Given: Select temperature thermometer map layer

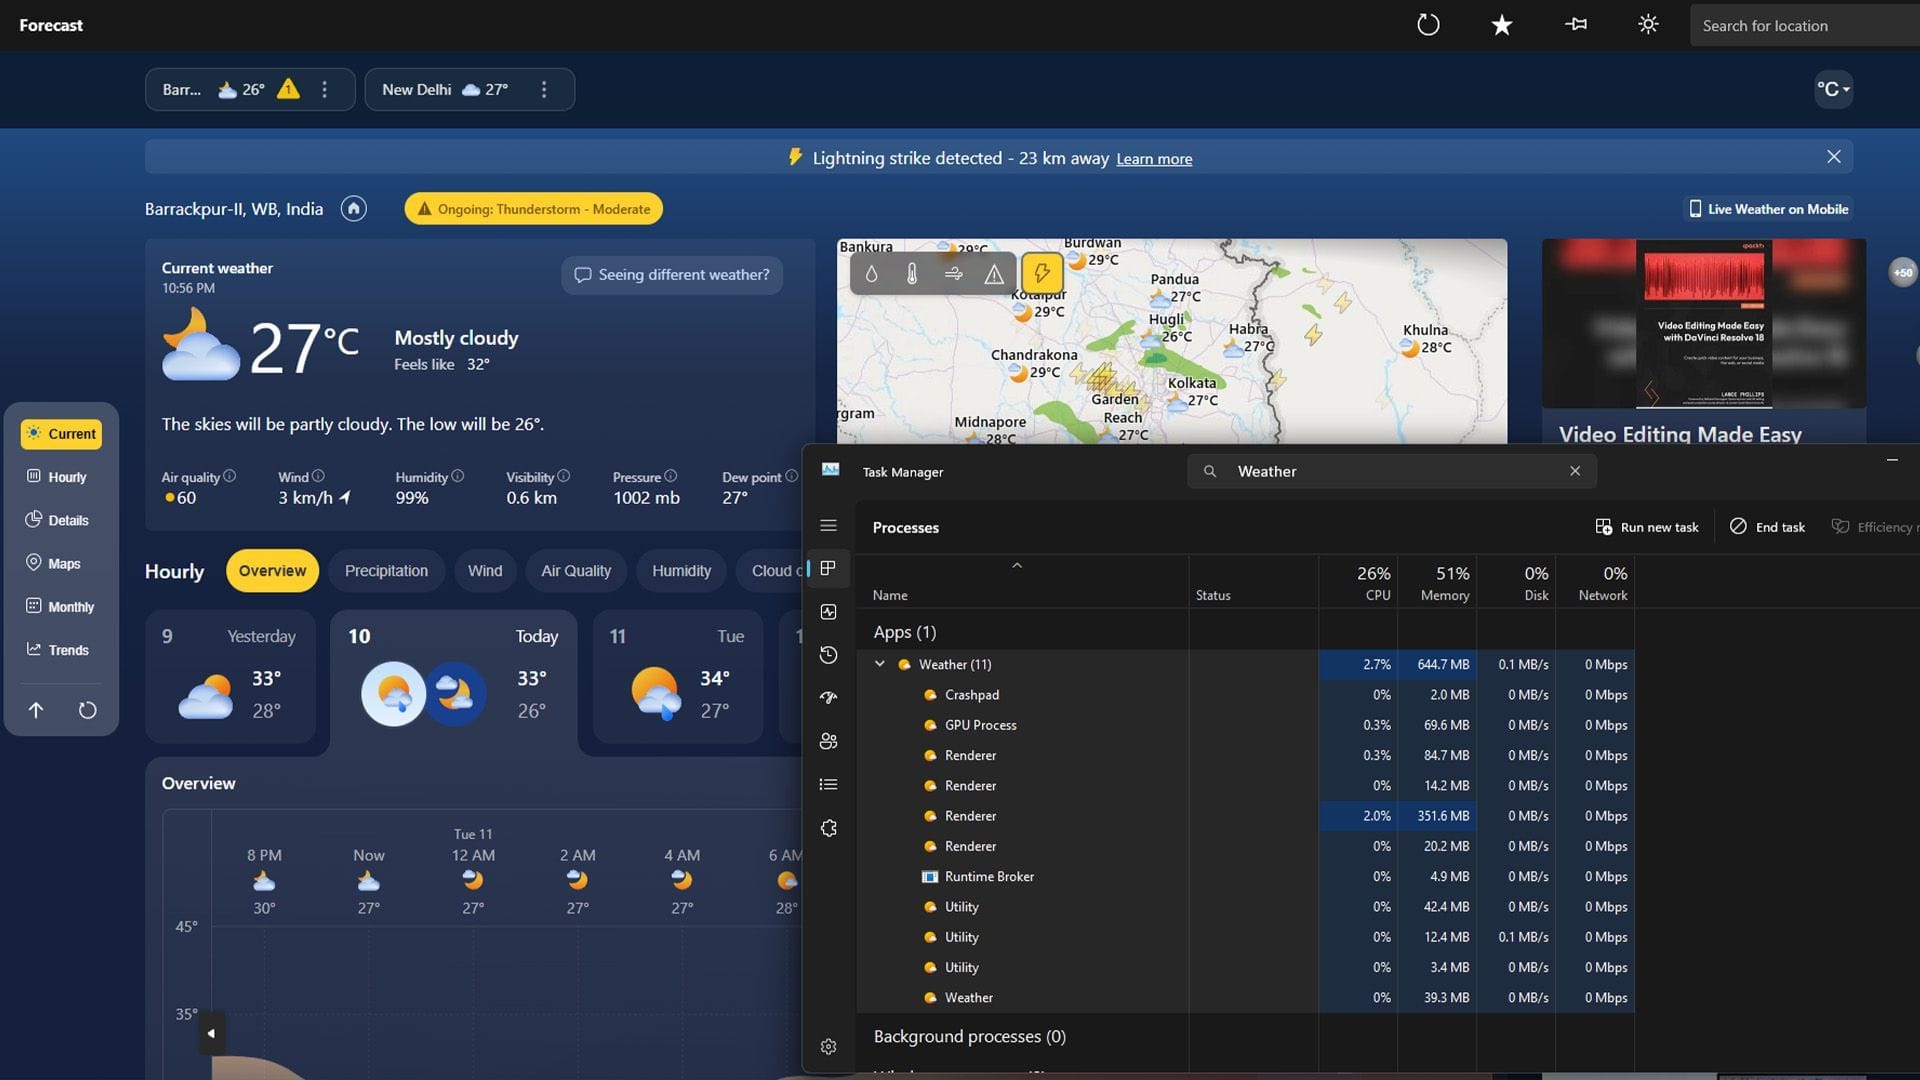Looking at the screenshot, I should click(912, 273).
